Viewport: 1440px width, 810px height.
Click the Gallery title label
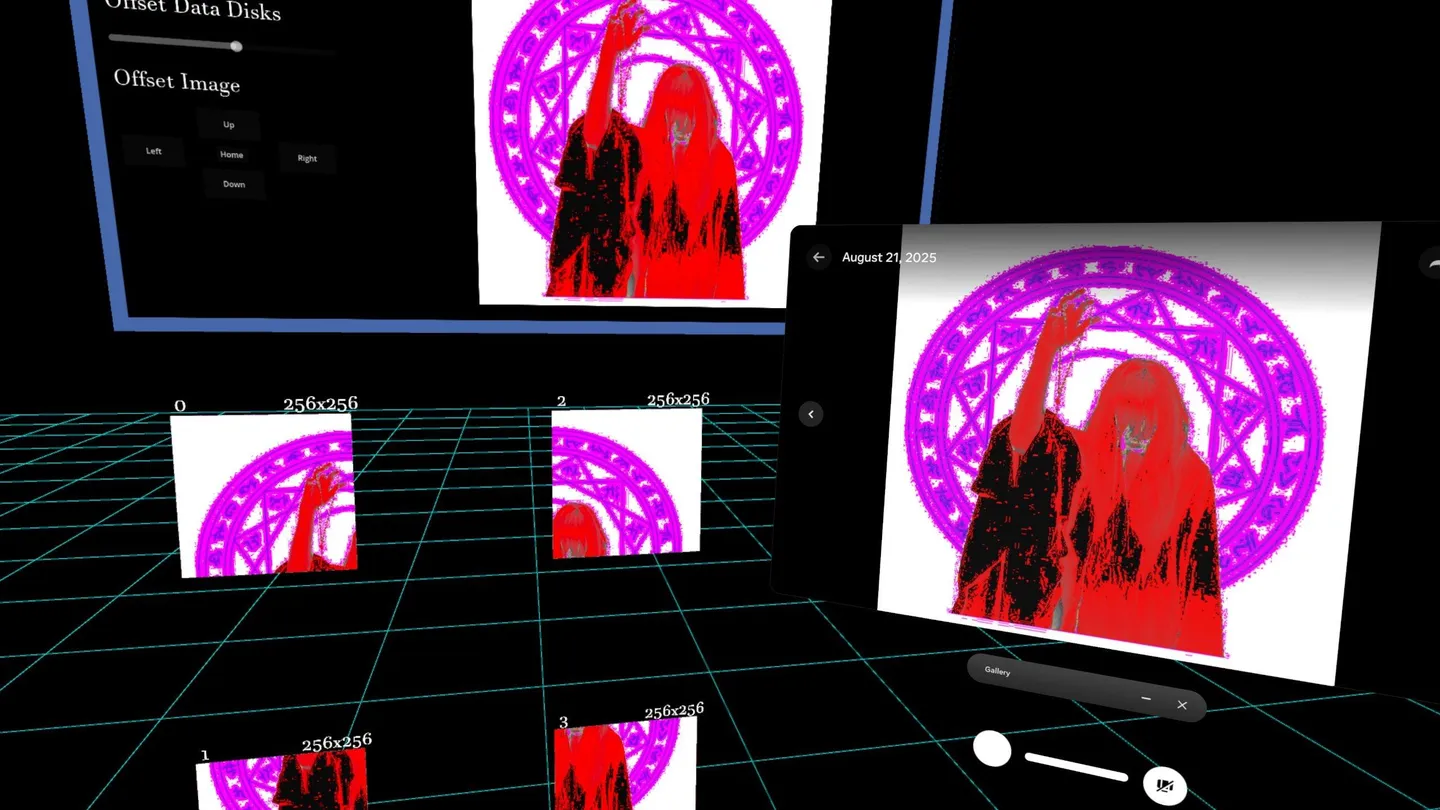click(x=997, y=671)
